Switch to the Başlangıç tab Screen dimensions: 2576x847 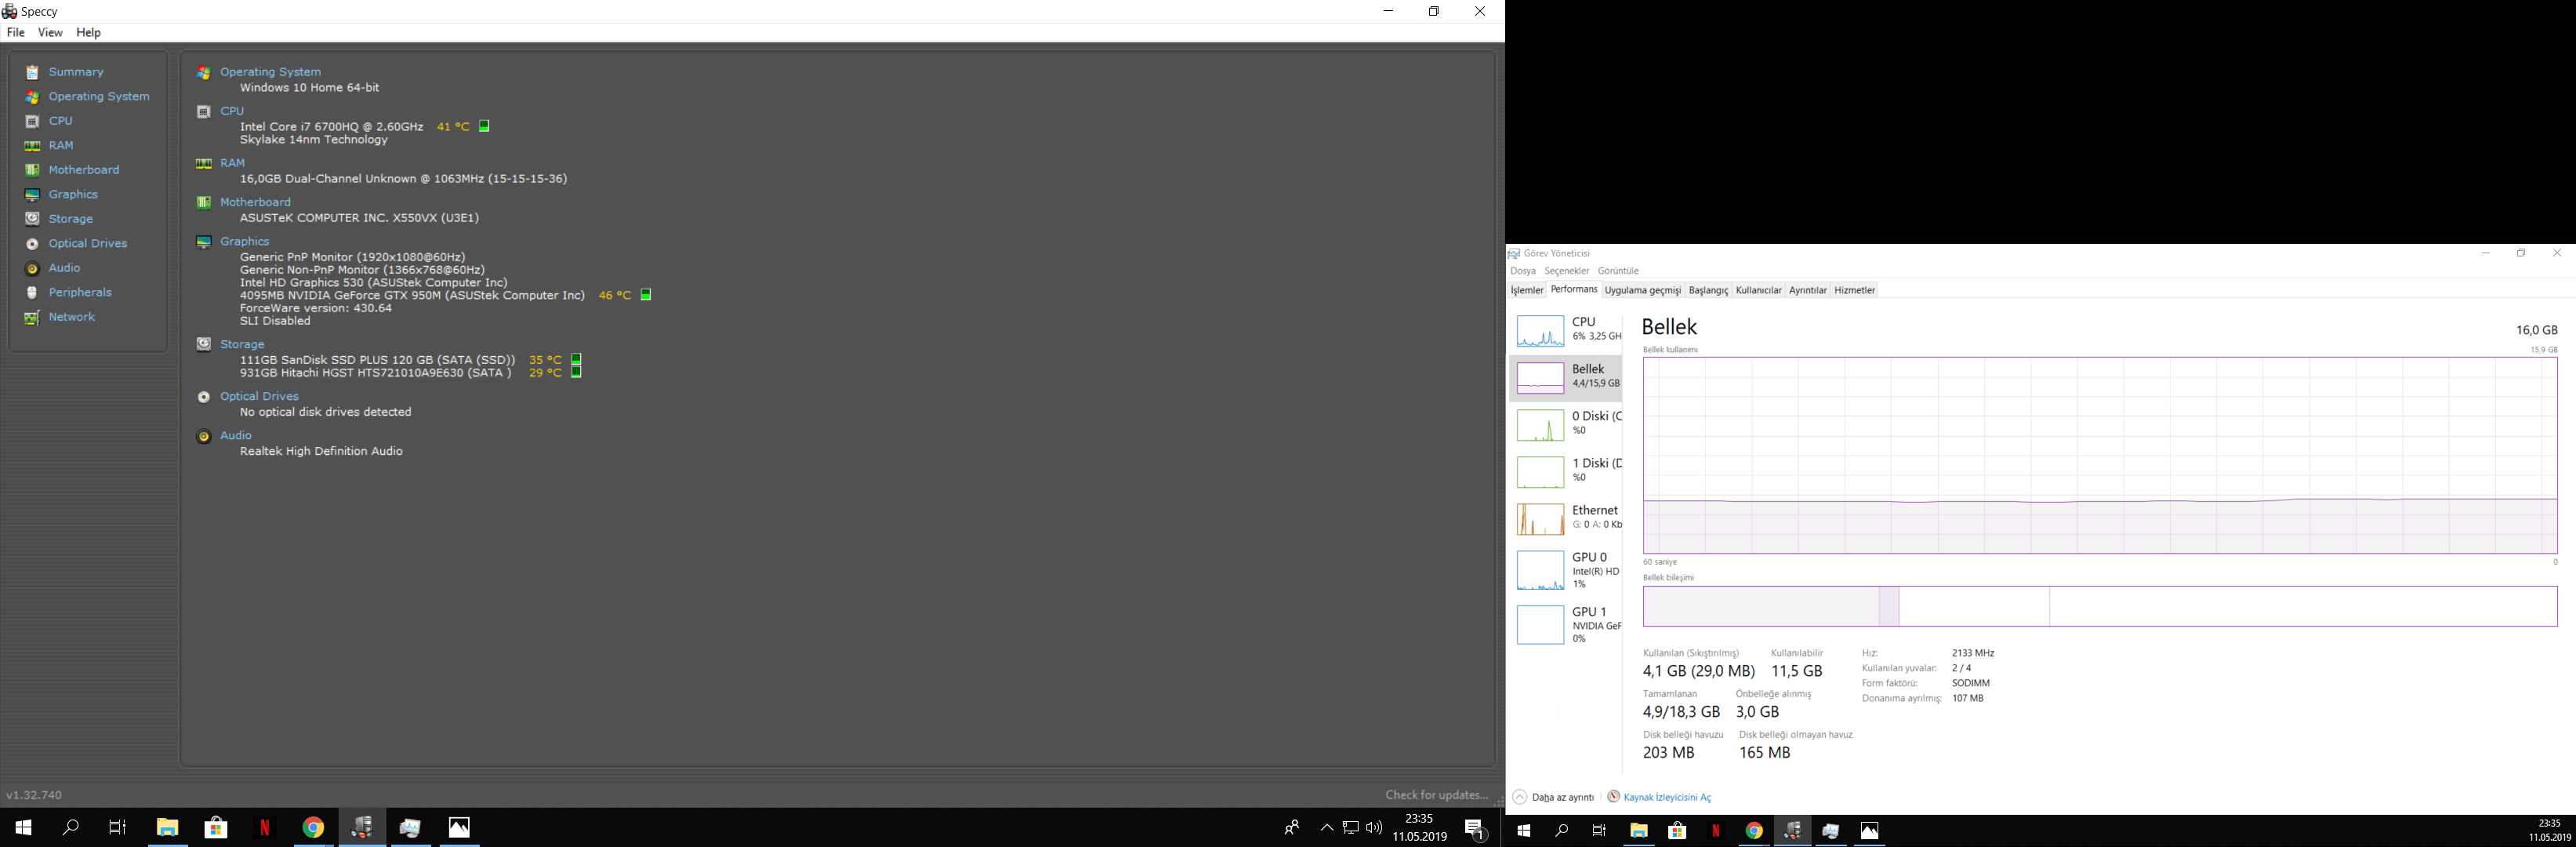[x=1708, y=290]
